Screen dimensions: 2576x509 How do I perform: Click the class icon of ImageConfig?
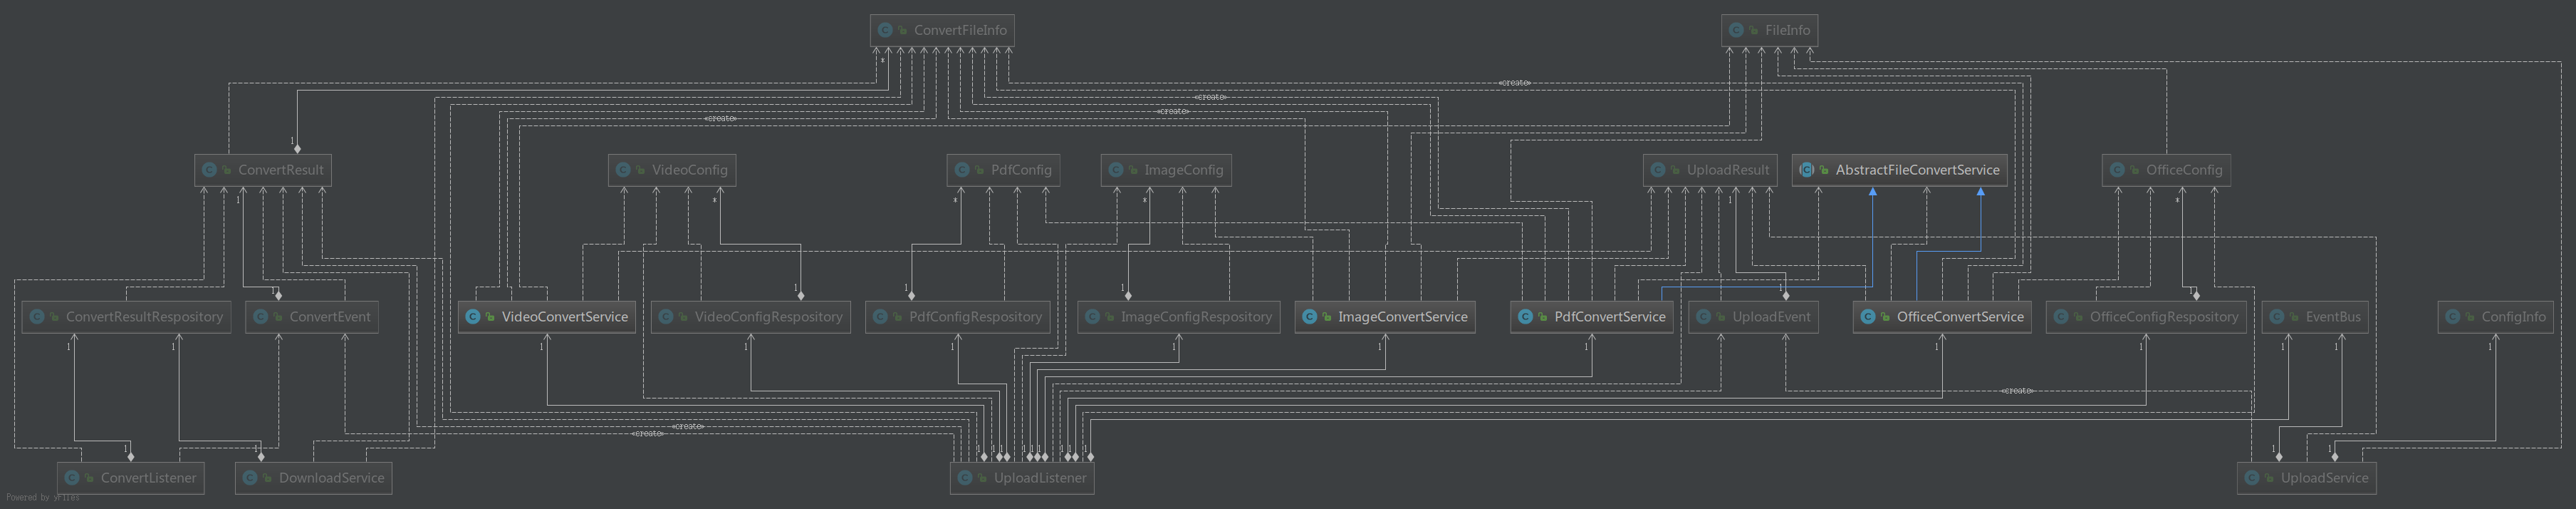[x=1116, y=170]
